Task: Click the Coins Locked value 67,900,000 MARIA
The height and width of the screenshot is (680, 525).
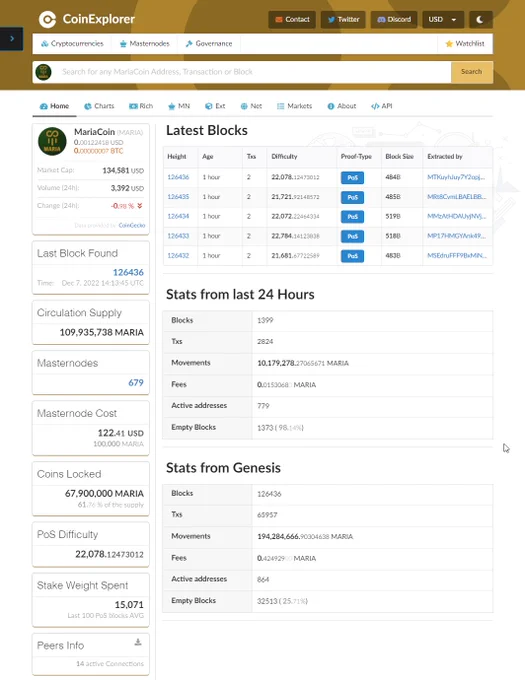Action: tap(104, 494)
